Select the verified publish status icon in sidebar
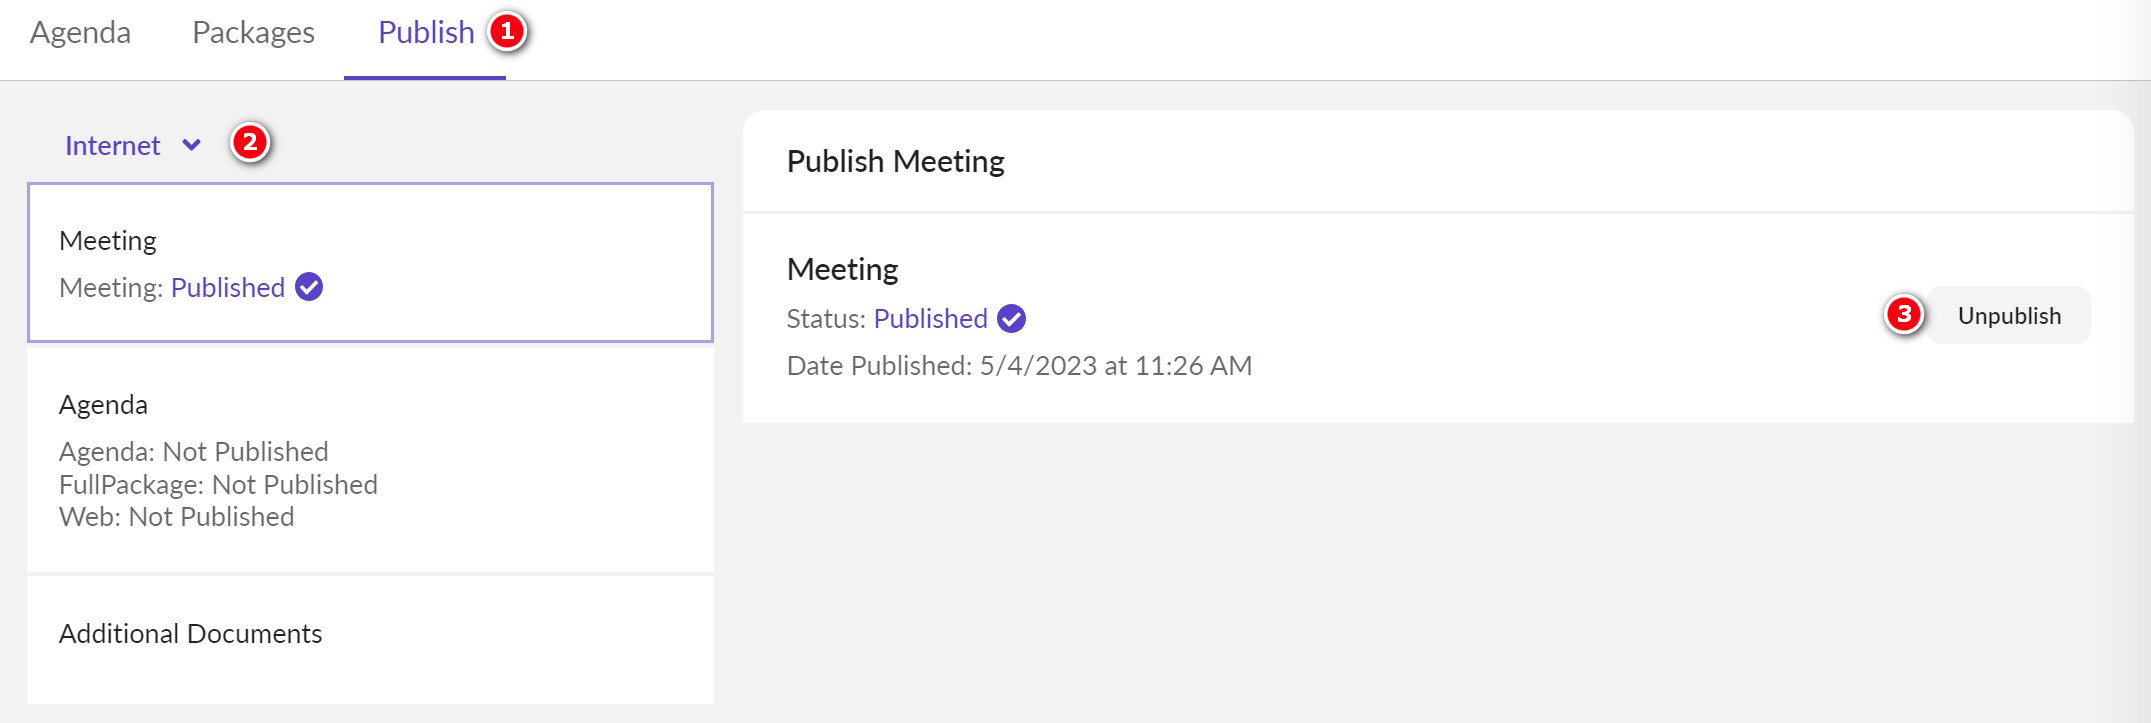This screenshot has height=723, width=2151. [x=310, y=287]
